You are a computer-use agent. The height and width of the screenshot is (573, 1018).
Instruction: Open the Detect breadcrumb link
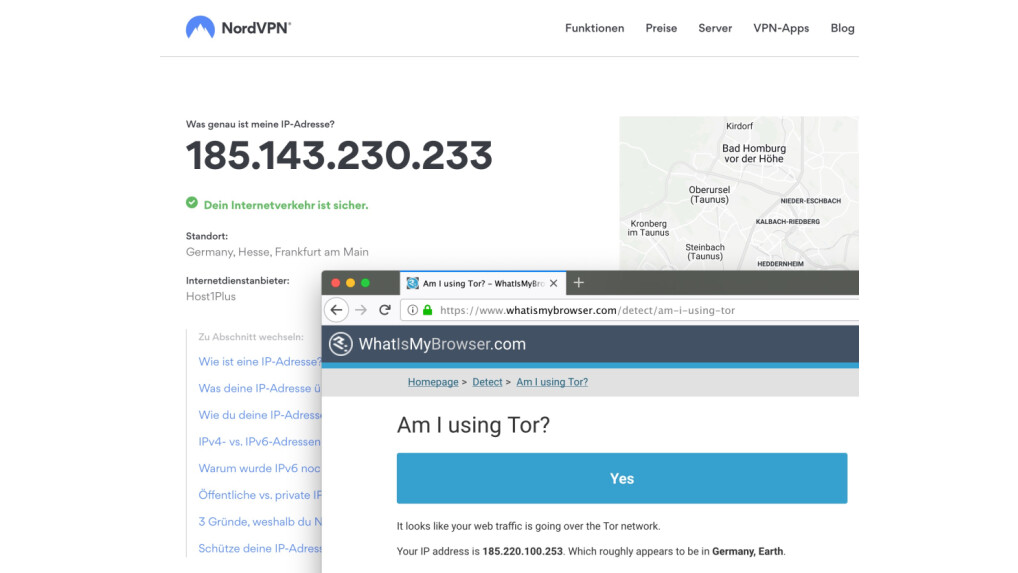(x=487, y=382)
